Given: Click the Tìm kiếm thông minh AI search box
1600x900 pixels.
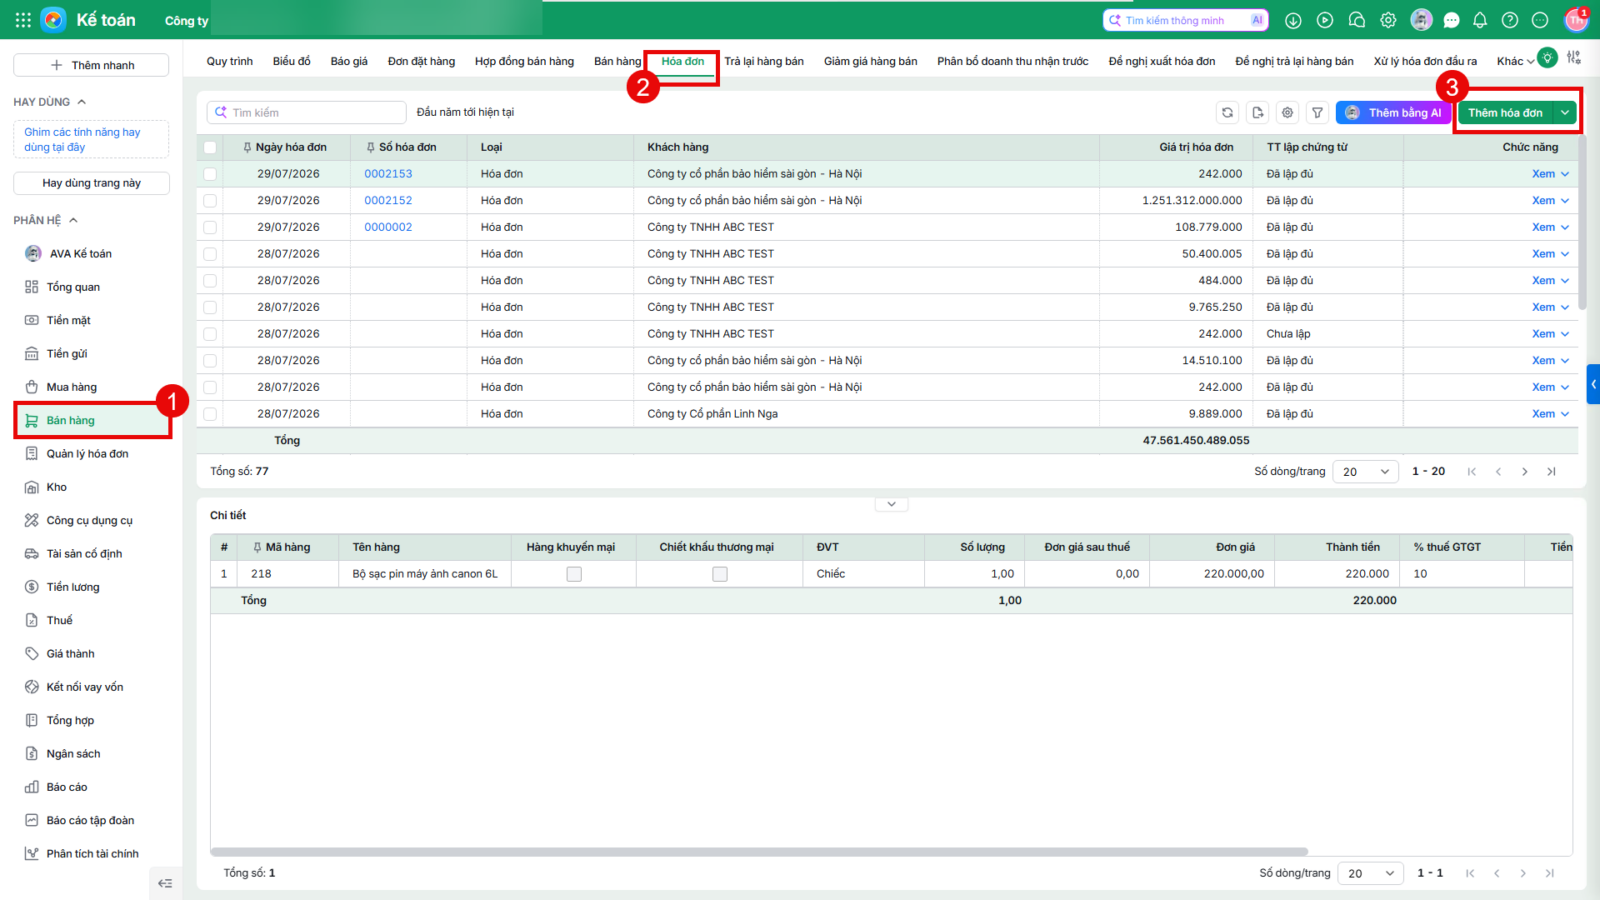Looking at the screenshot, I should click(1186, 20).
